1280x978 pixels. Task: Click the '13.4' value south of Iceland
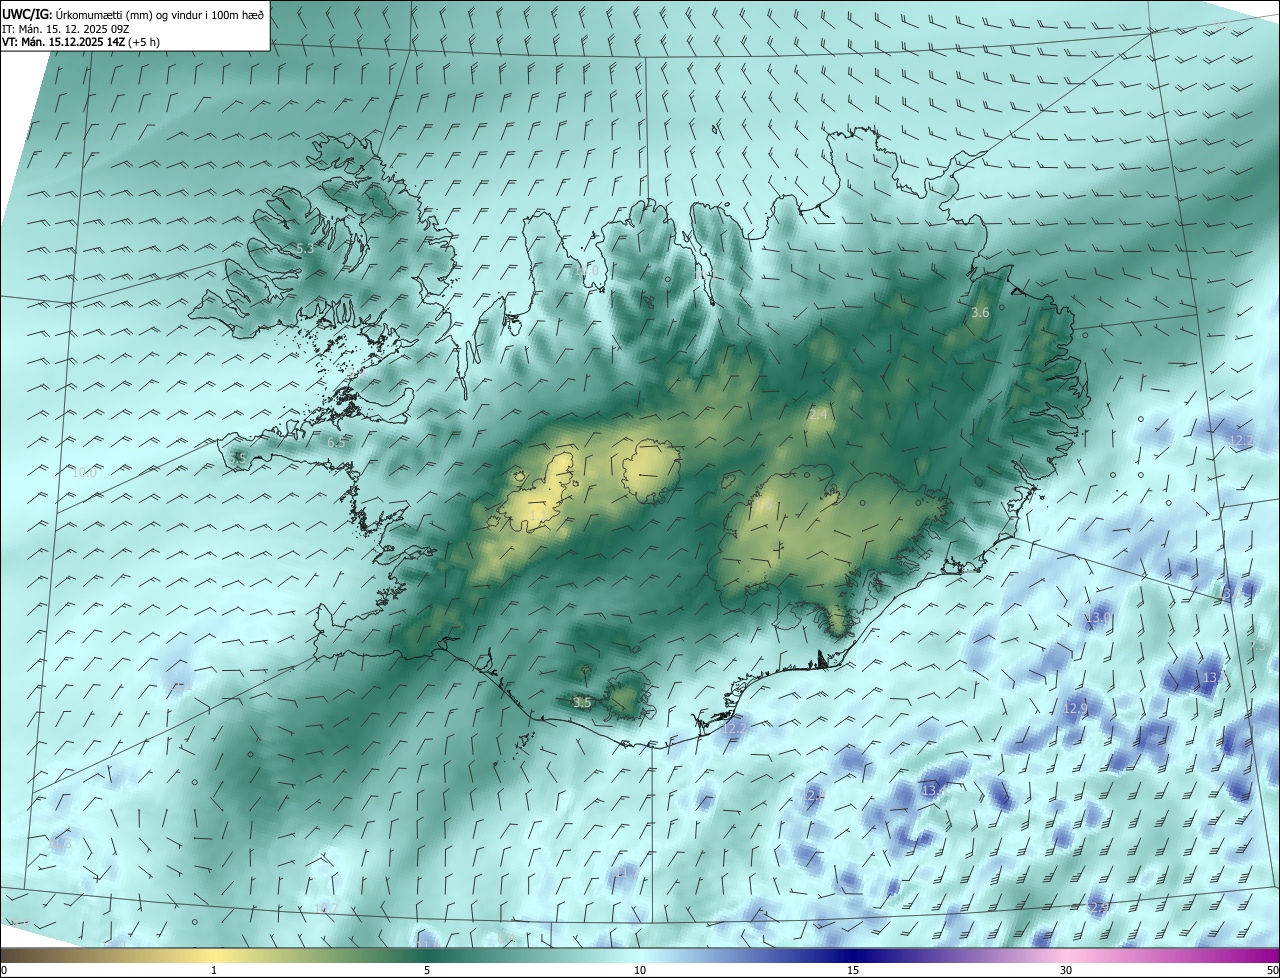[x=933, y=791]
